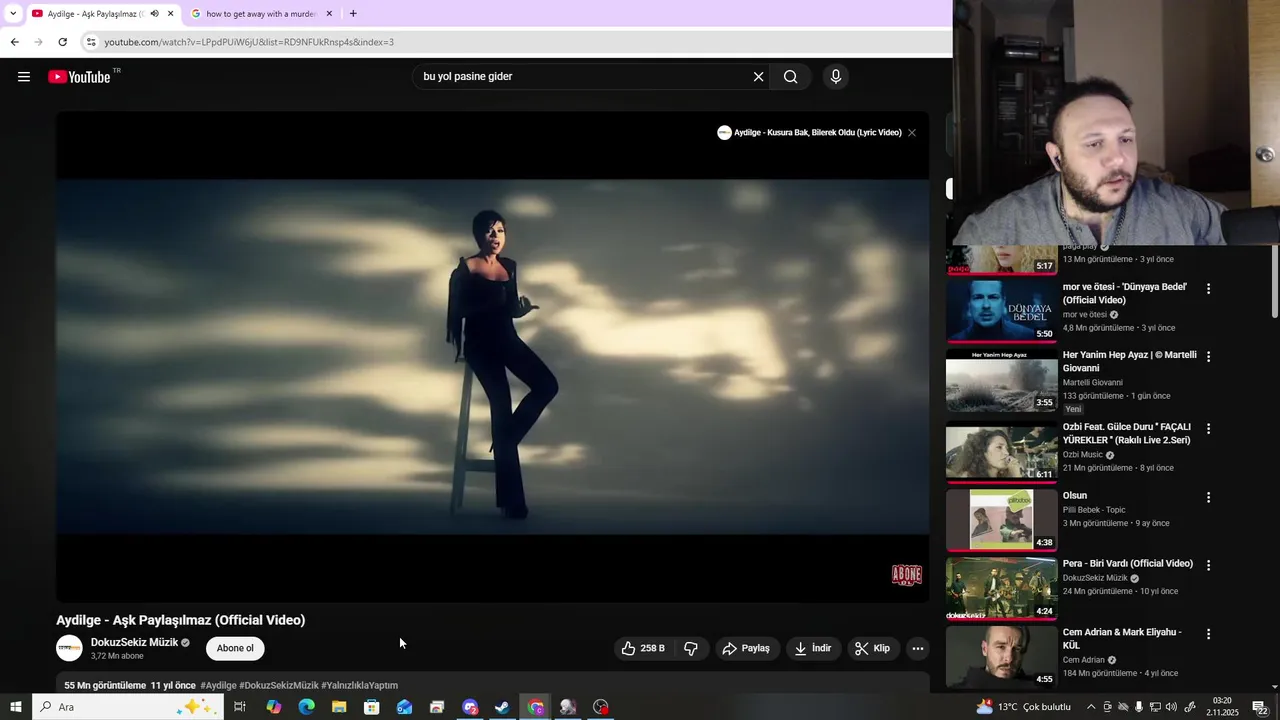Screen dimensions: 1280x720
Task: Open the Windows Start menu
Action: [15, 707]
